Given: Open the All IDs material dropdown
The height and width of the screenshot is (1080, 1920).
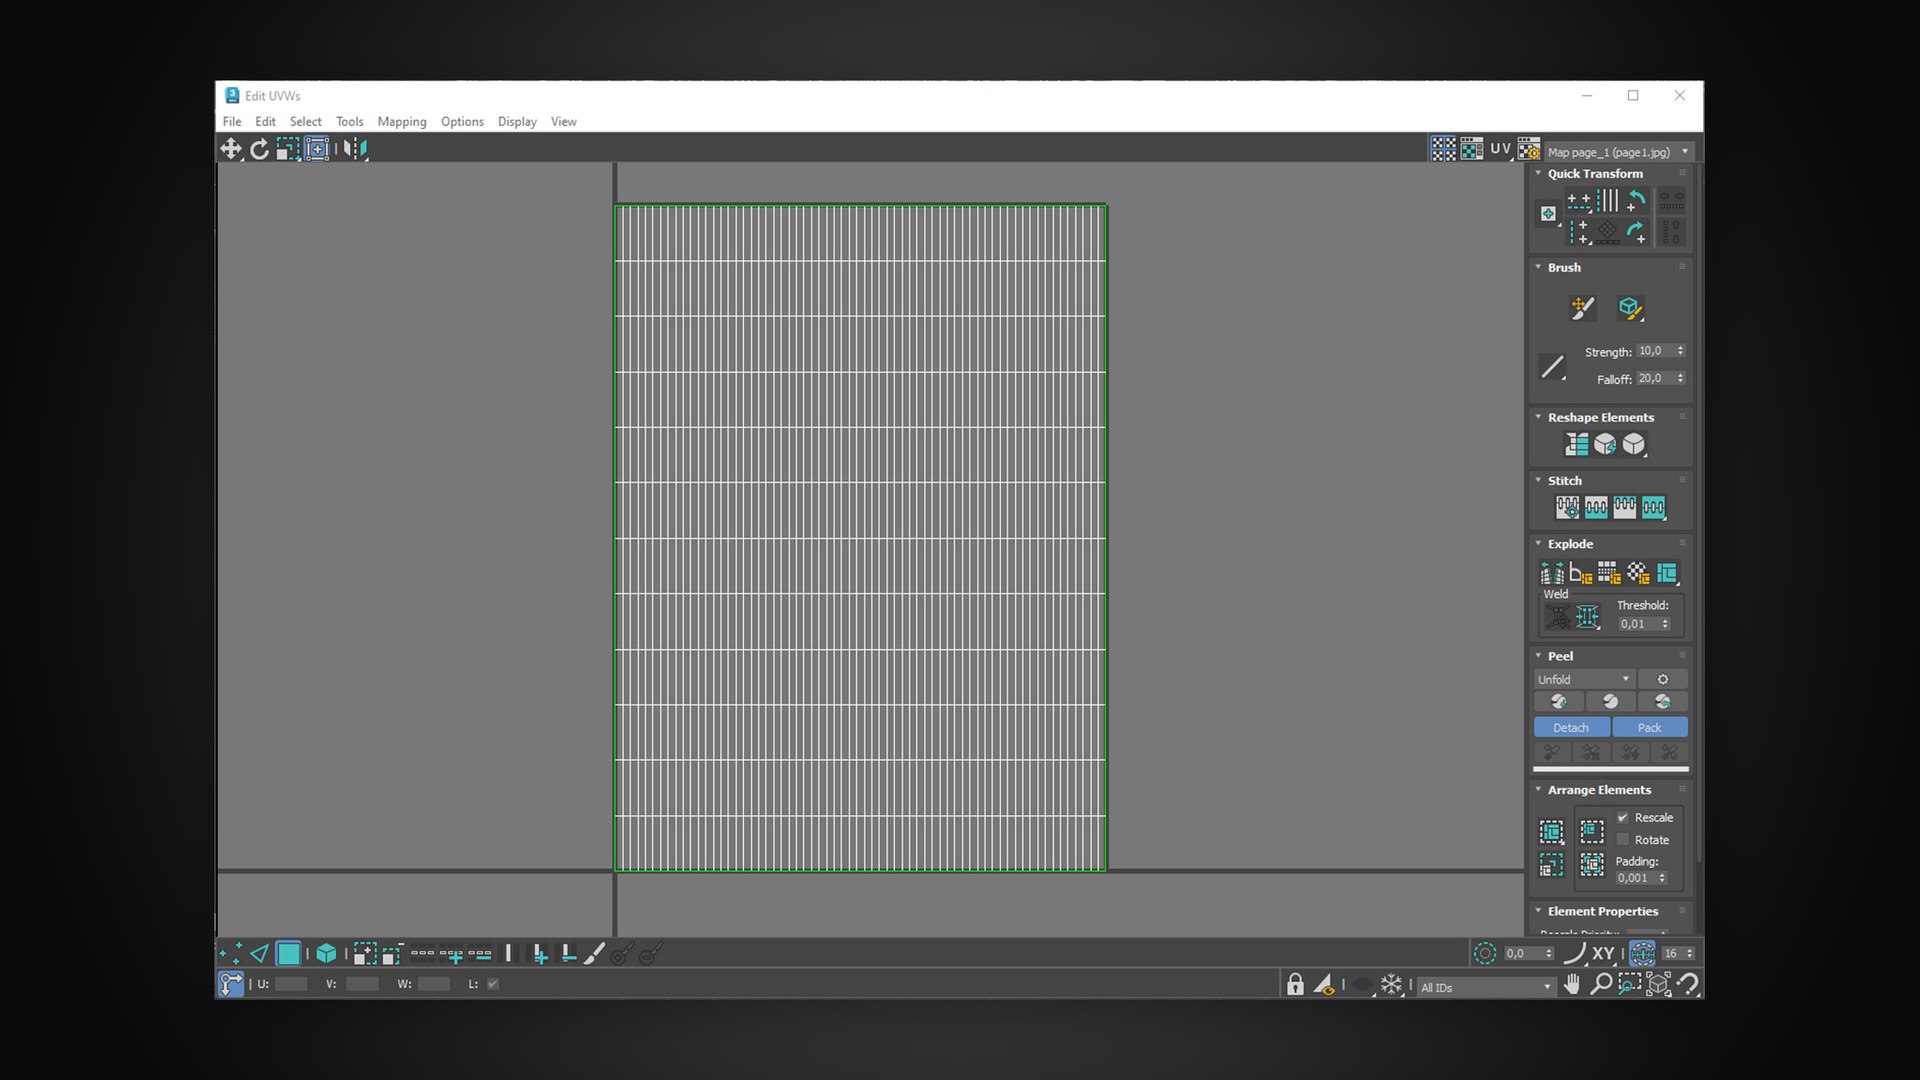Looking at the screenshot, I should (1486, 987).
